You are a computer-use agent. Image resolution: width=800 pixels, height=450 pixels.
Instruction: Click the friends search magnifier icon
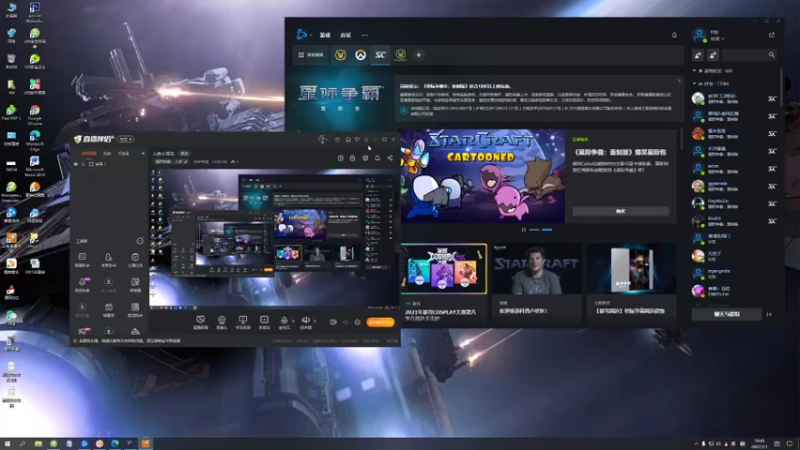(771, 55)
